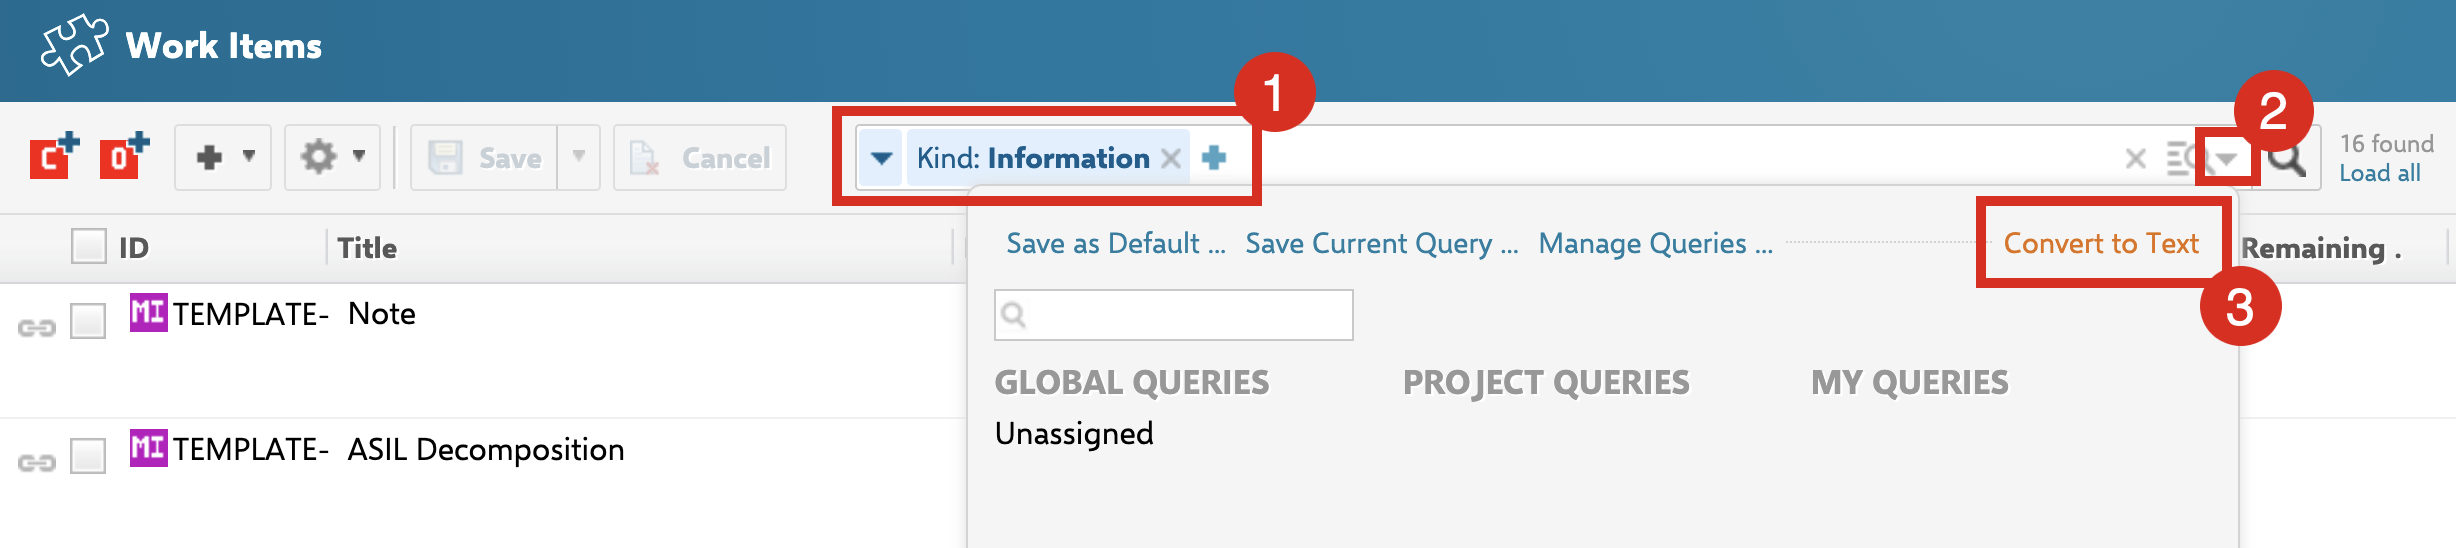Screen dimensions: 2456x548
Task: Open the plus button dropdown menu
Action: 224,157
